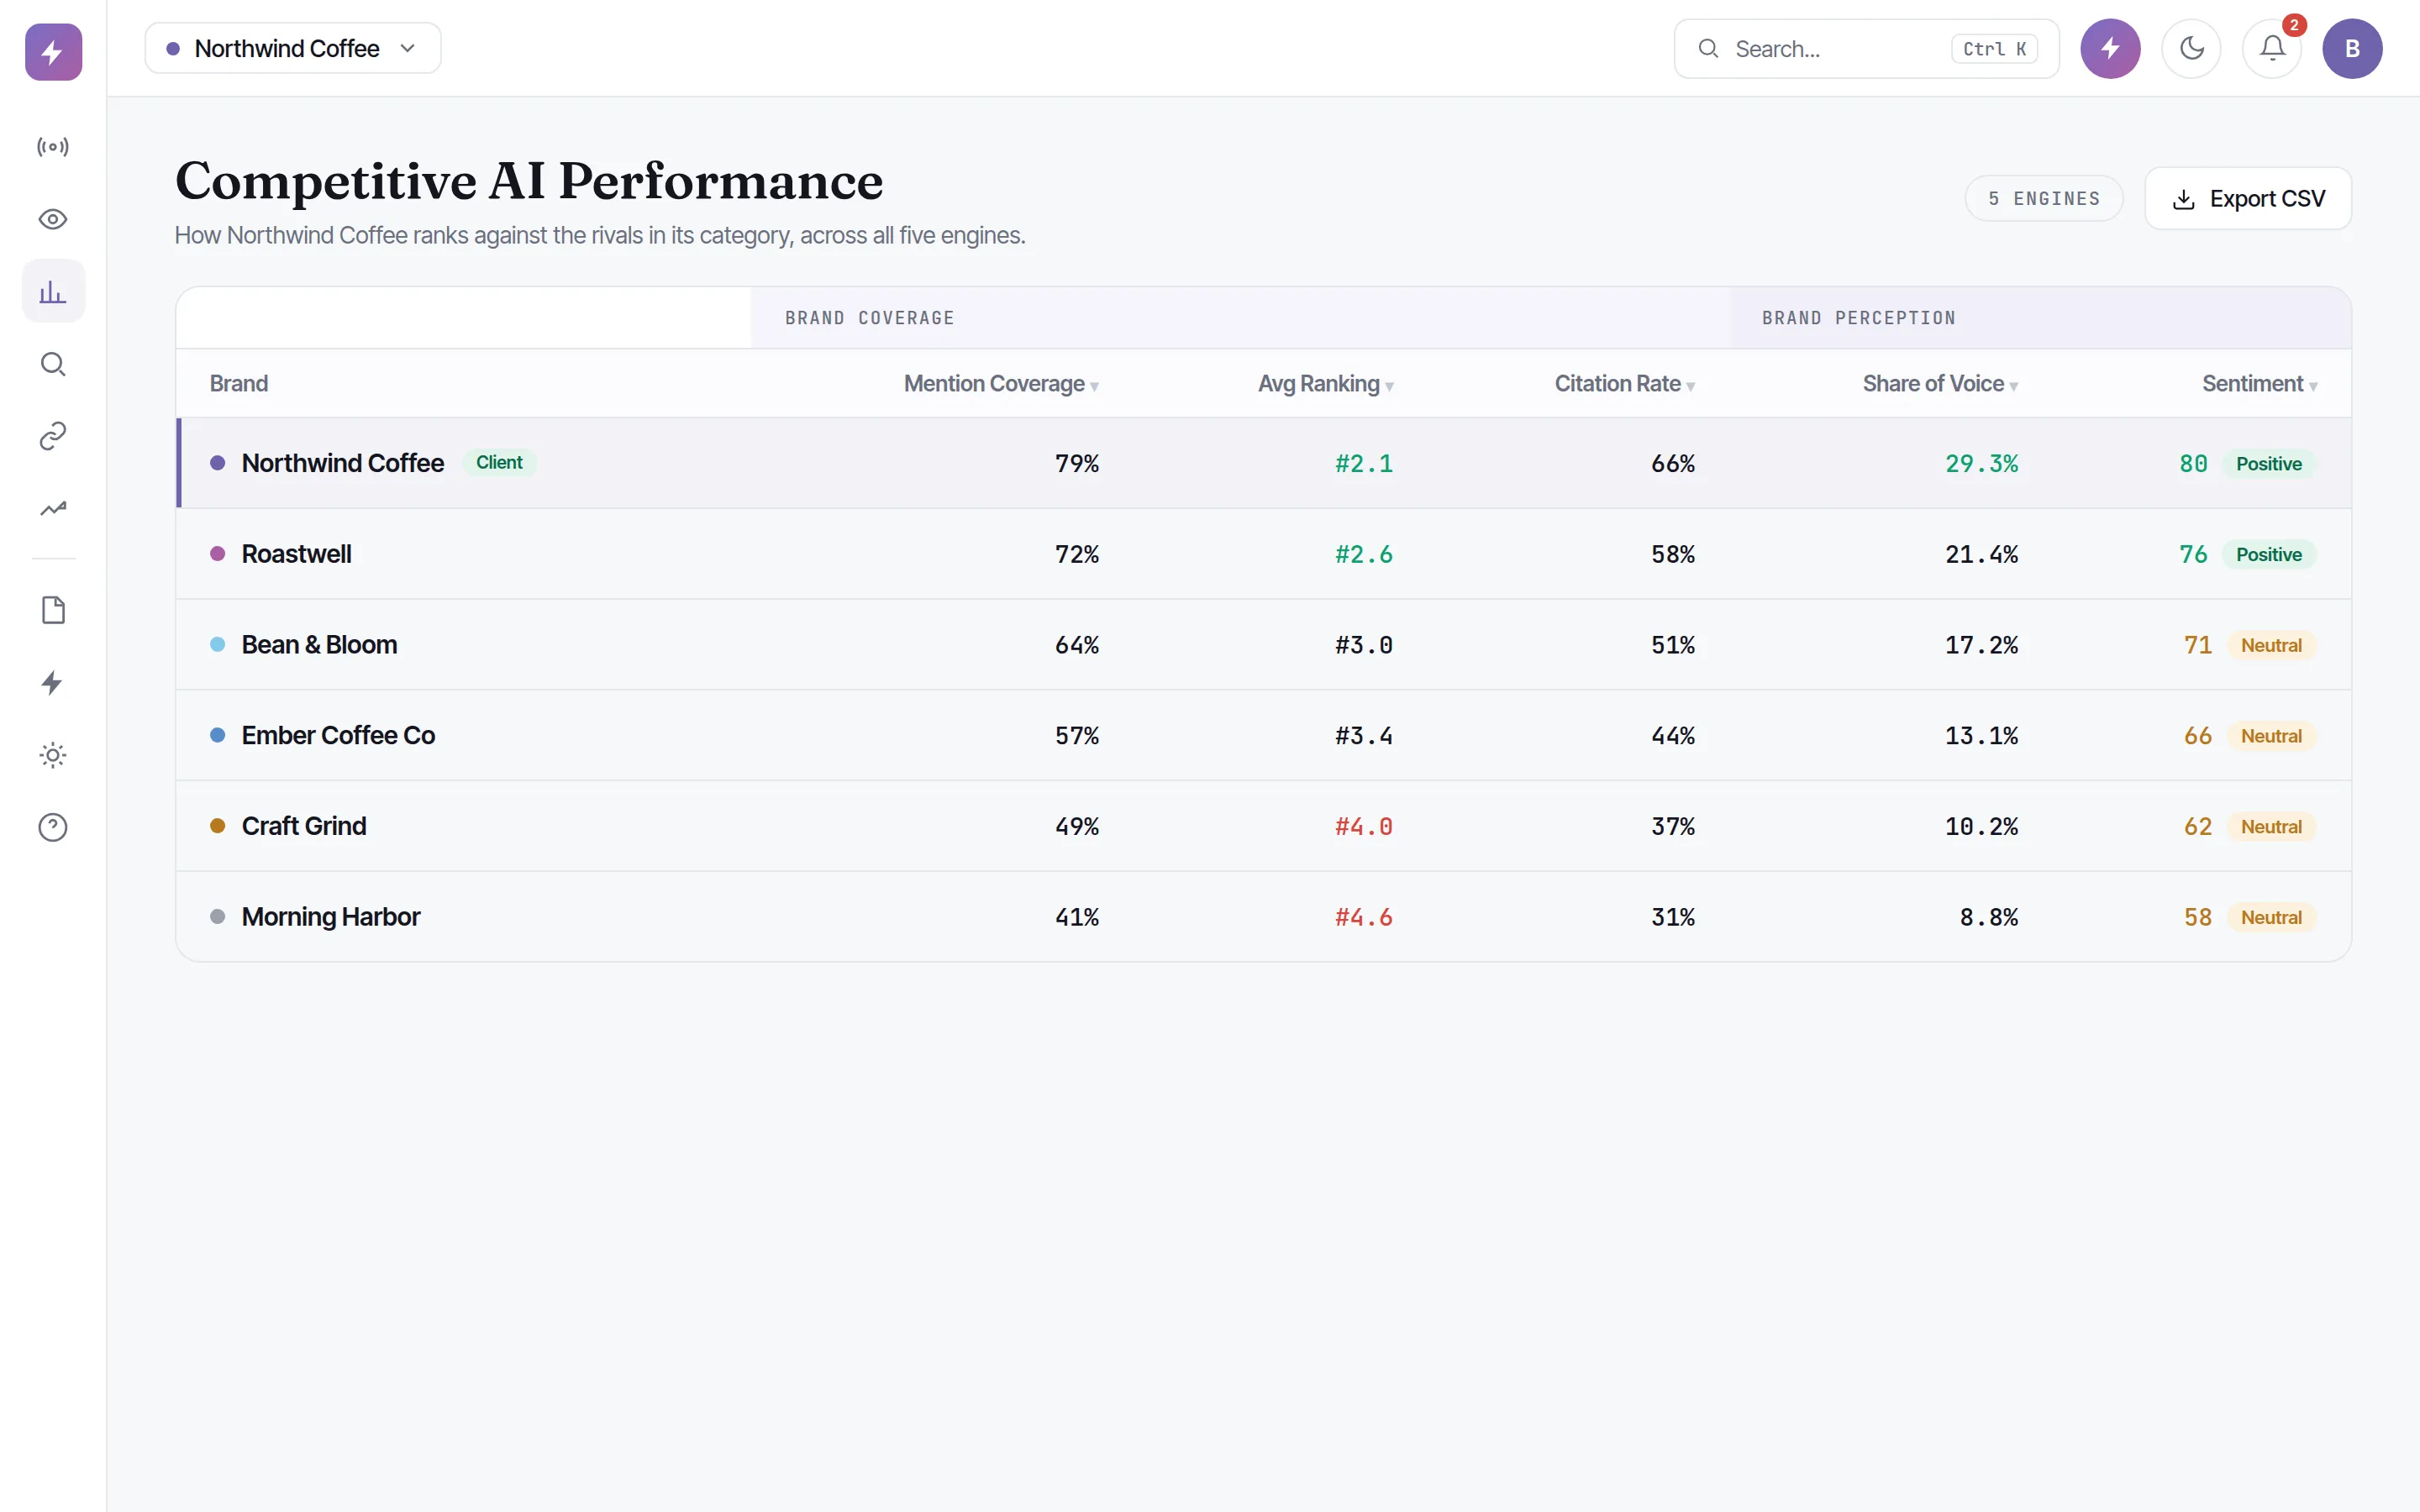Click the purple lightning button in header
This screenshot has width=2420, height=1512.
2110,48
